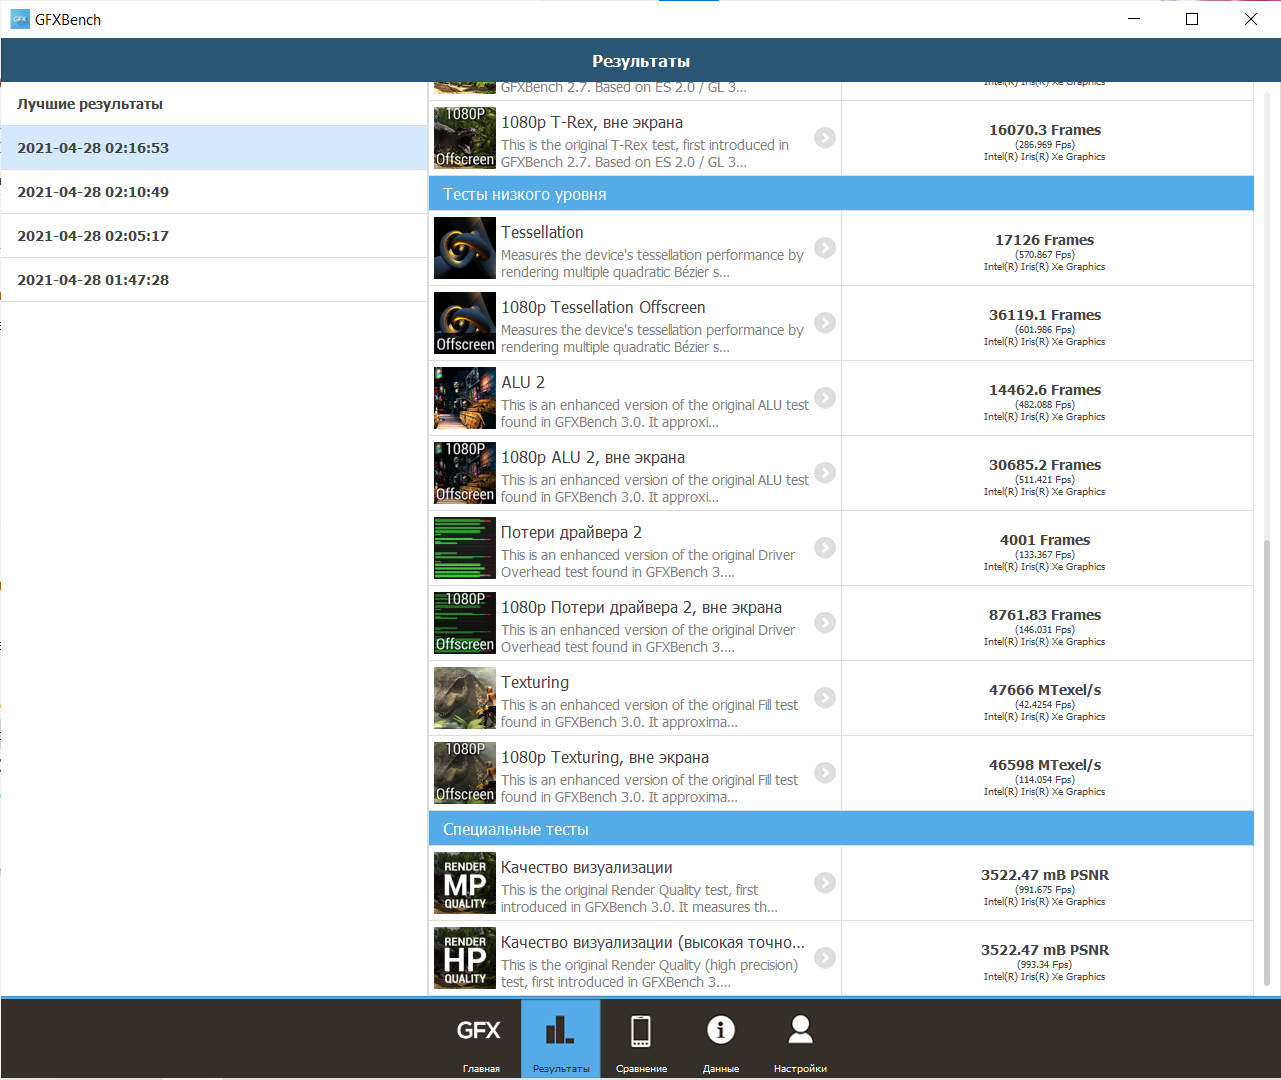This screenshot has width=1281, height=1080.
Task: Click the 47666 MTexel/s result value
Action: pyautogui.click(x=1045, y=690)
